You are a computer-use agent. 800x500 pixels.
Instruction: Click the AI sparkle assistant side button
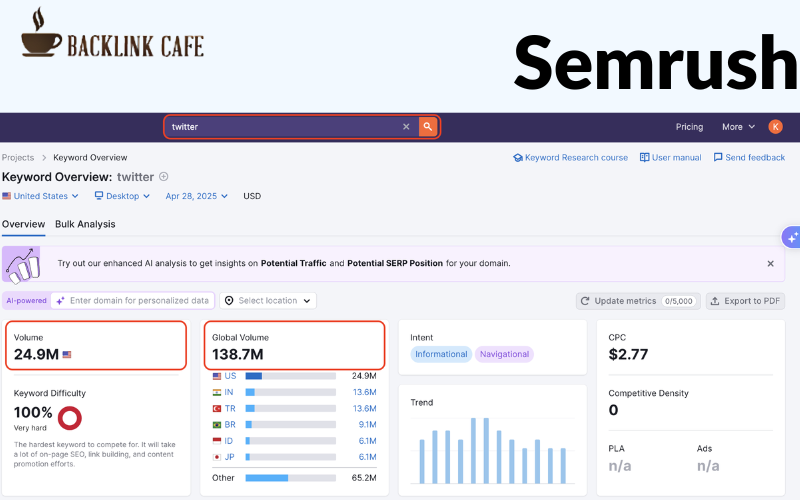tap(791, 237)
